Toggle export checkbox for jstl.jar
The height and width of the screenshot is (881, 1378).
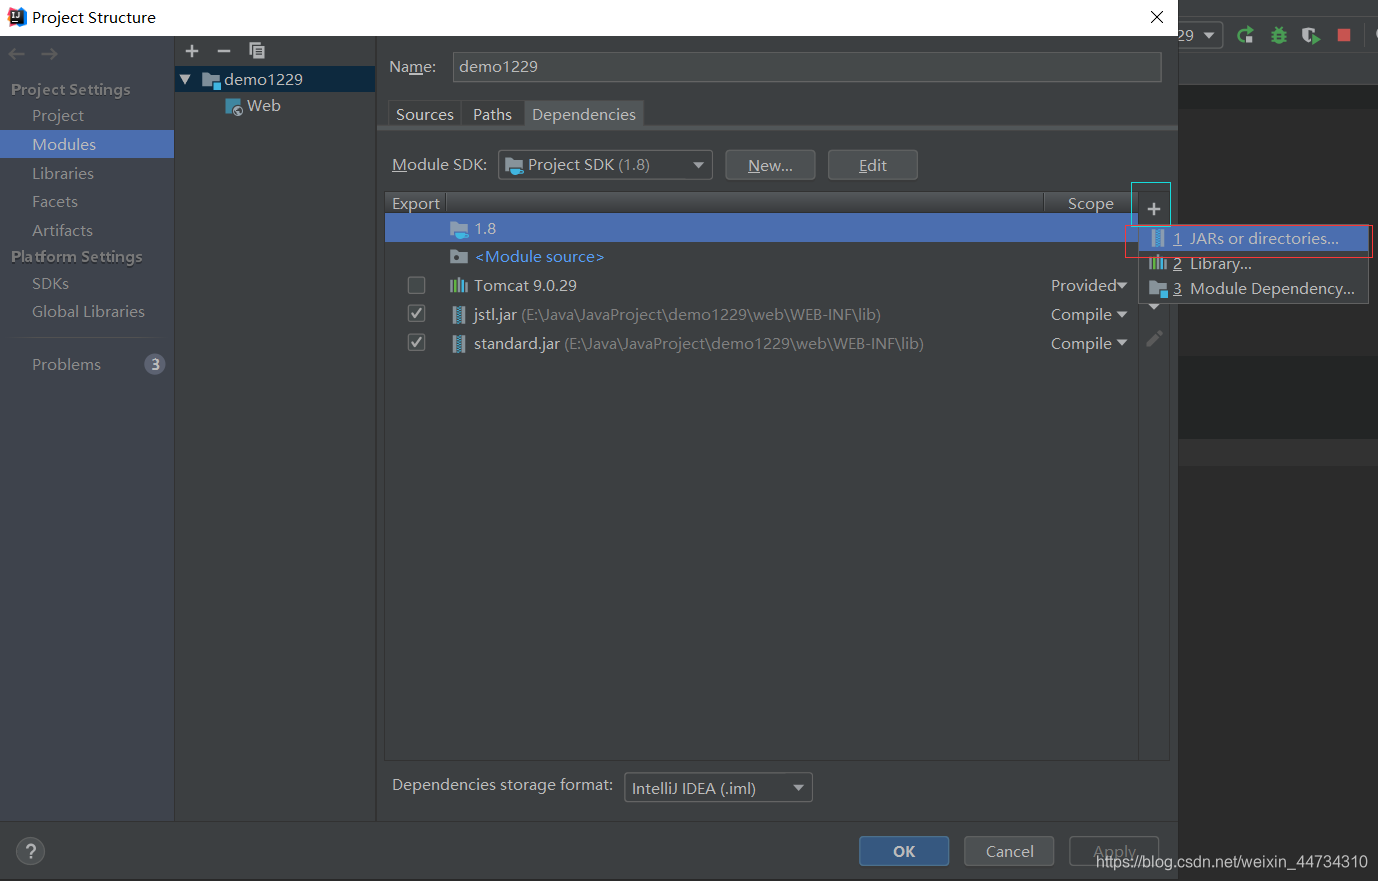coord(417,314)
